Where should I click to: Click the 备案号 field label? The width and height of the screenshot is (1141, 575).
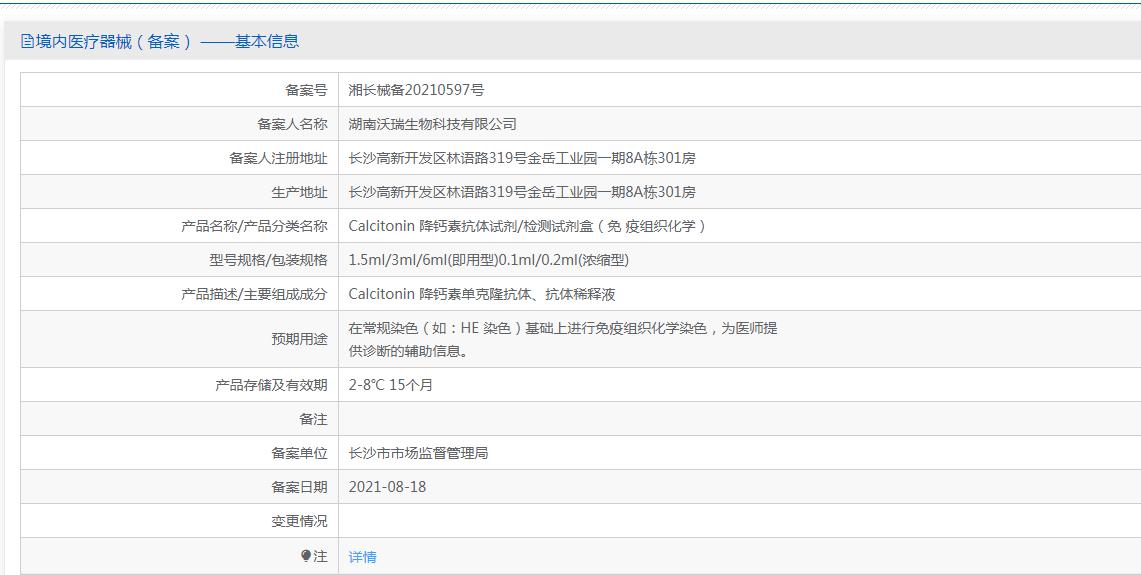[306, 90]
